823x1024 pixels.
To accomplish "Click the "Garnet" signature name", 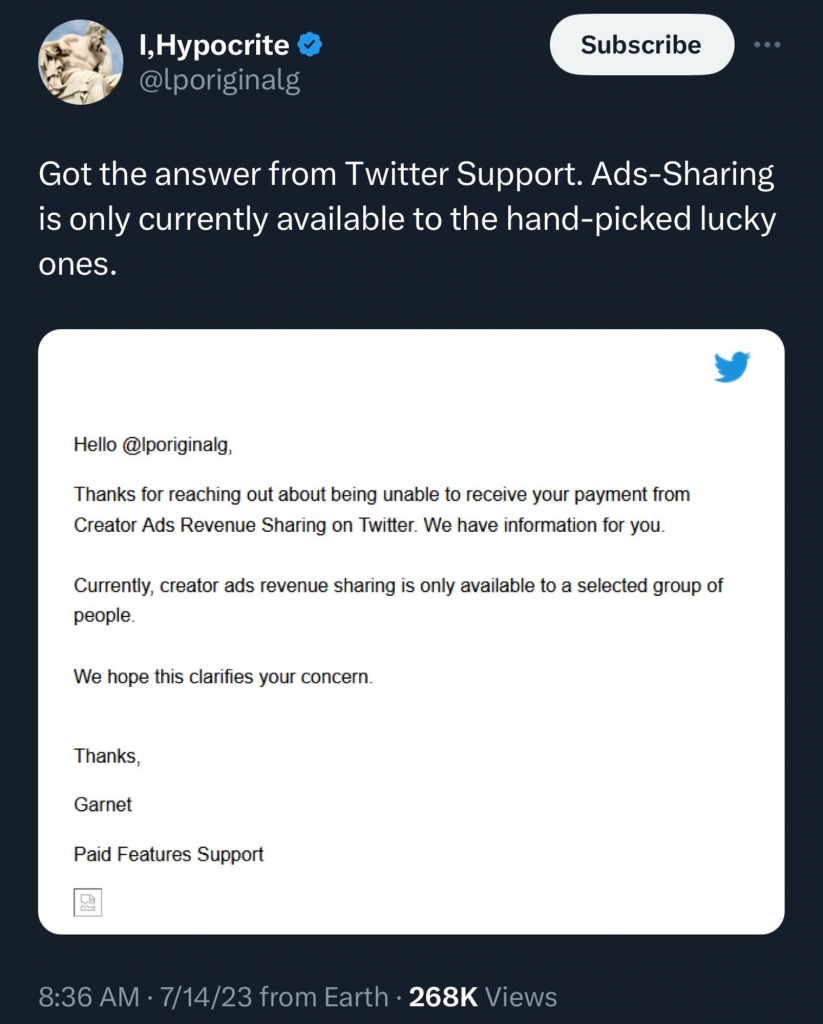I will [x=103, y=805].
